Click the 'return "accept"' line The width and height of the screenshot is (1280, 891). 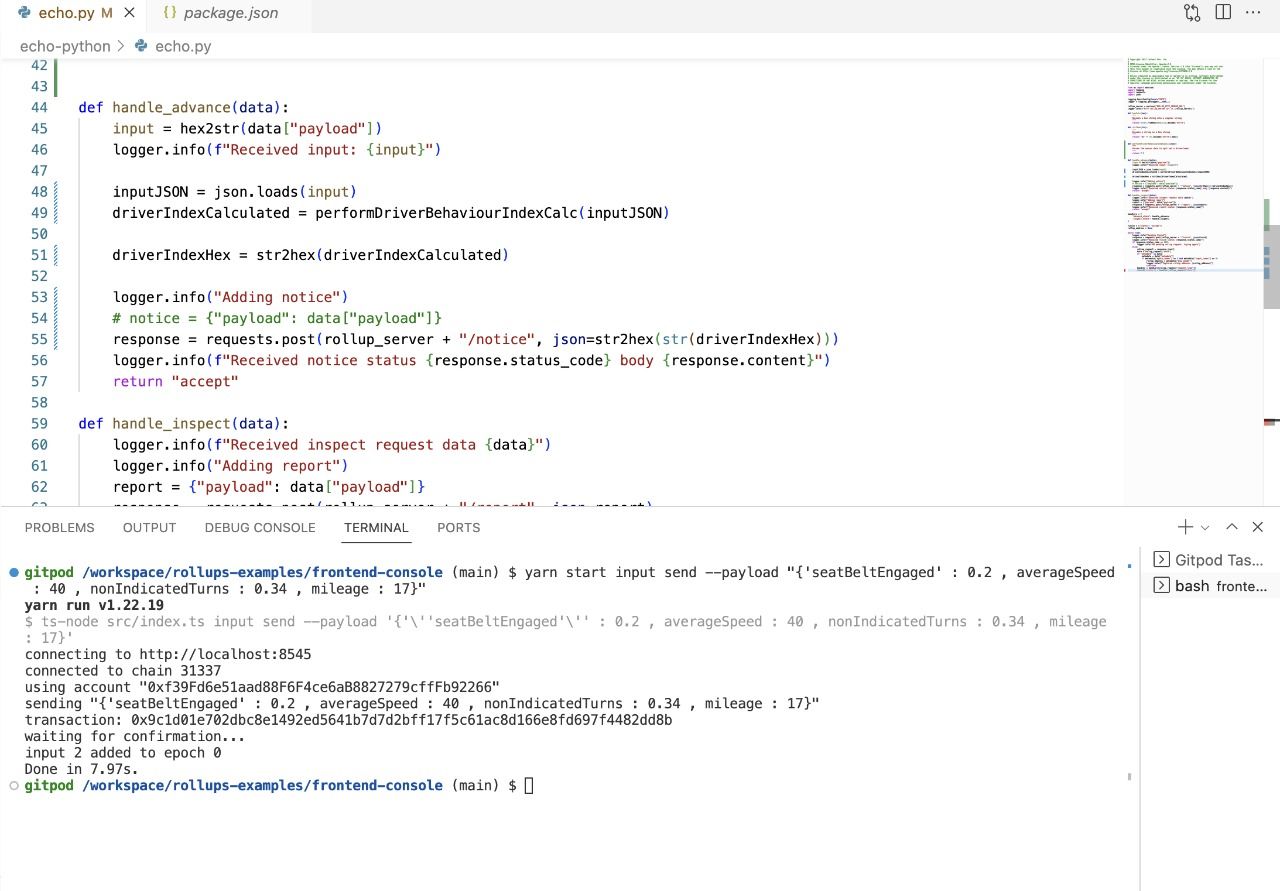pyautogui.click(x=175, y=381)
